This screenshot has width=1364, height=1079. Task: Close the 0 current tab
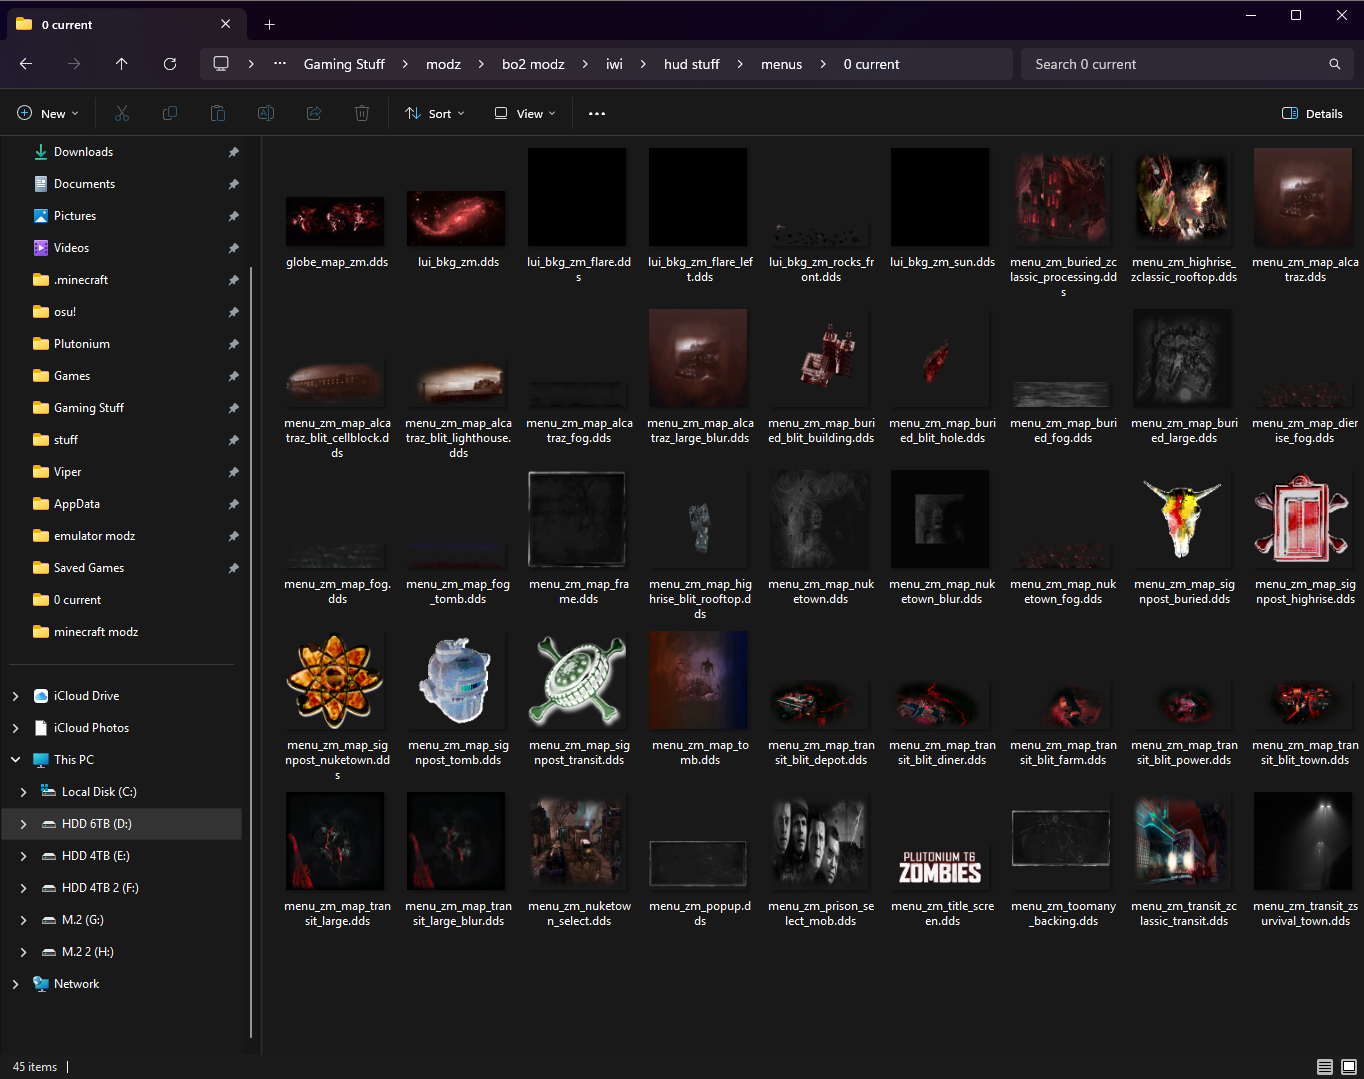point(225,24)
